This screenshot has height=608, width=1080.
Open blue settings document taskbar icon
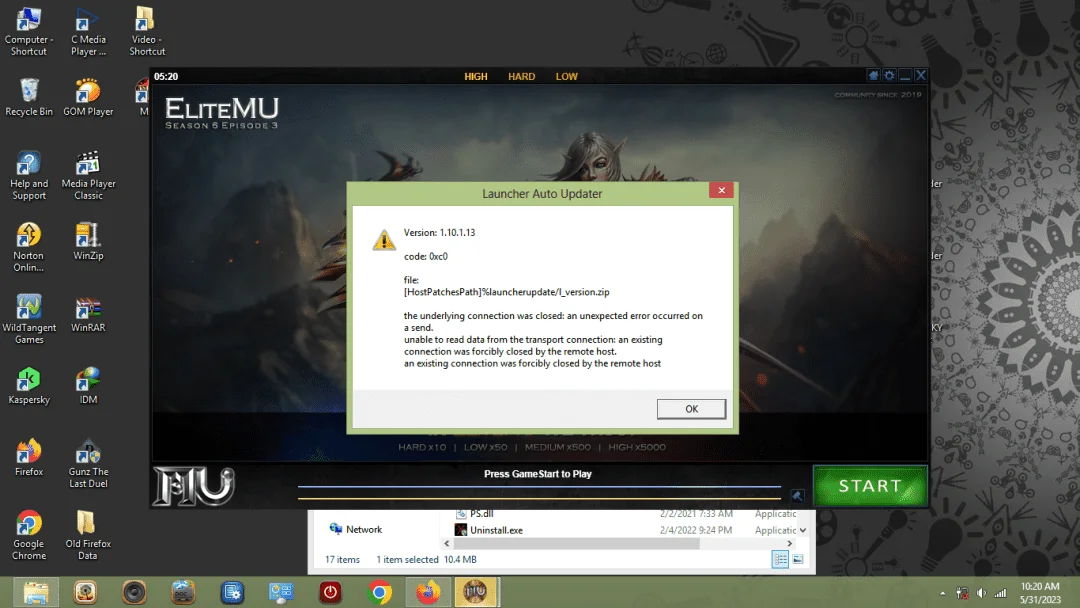(x=232, y=592)
